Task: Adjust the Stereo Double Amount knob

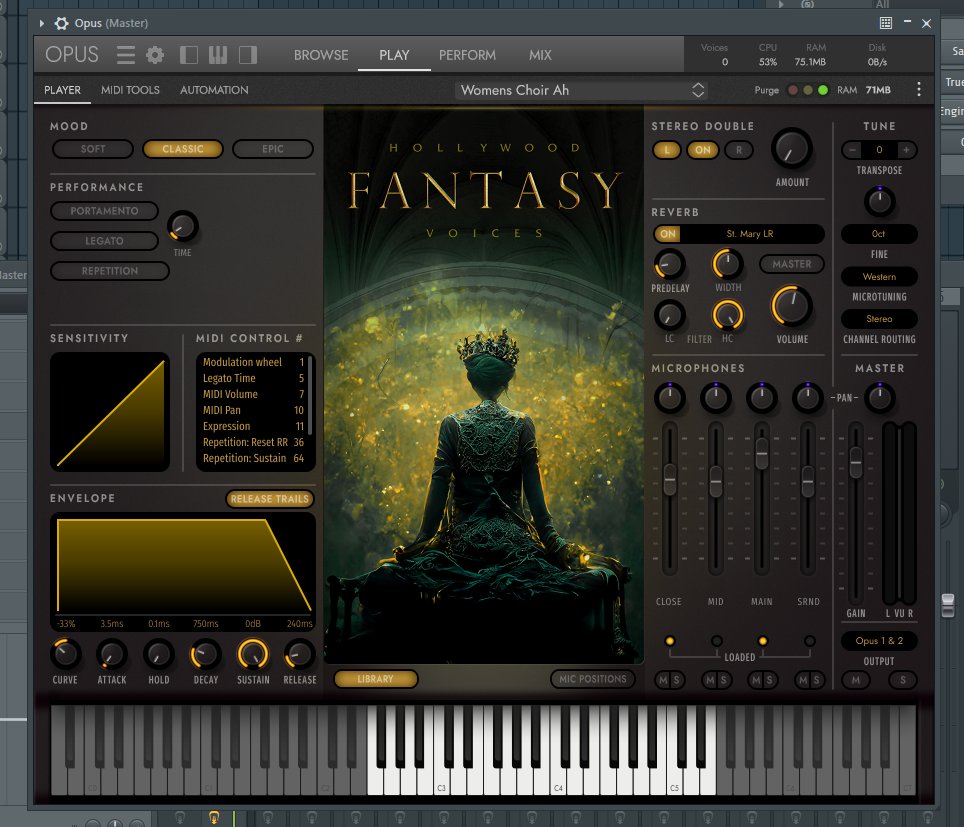Action: pyautogui.click(x=792, y=149)
